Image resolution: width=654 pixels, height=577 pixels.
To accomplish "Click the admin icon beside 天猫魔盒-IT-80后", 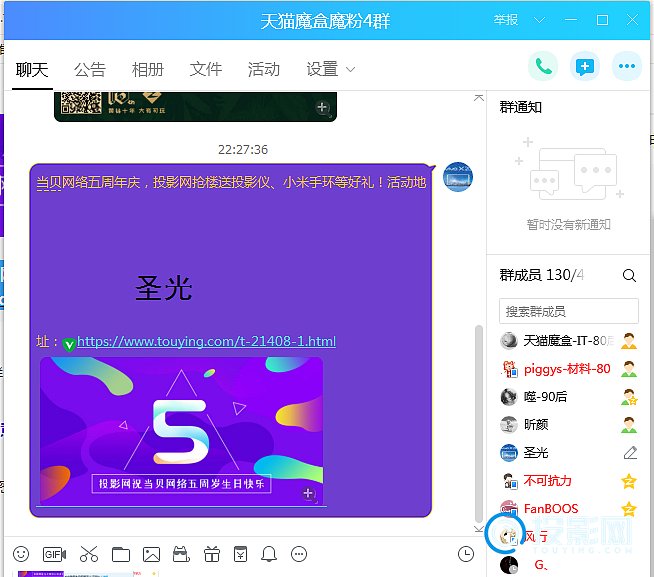I will (629, 341).
